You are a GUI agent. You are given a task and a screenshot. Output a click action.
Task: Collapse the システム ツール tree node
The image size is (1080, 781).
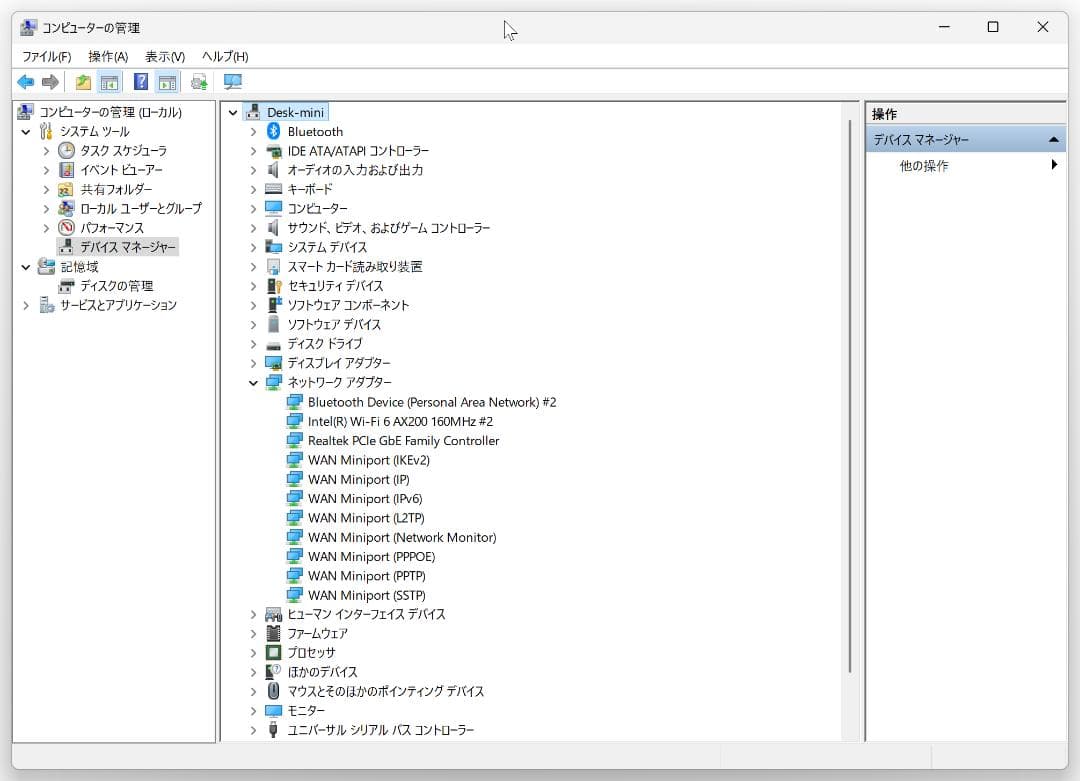tap(26, 132)
